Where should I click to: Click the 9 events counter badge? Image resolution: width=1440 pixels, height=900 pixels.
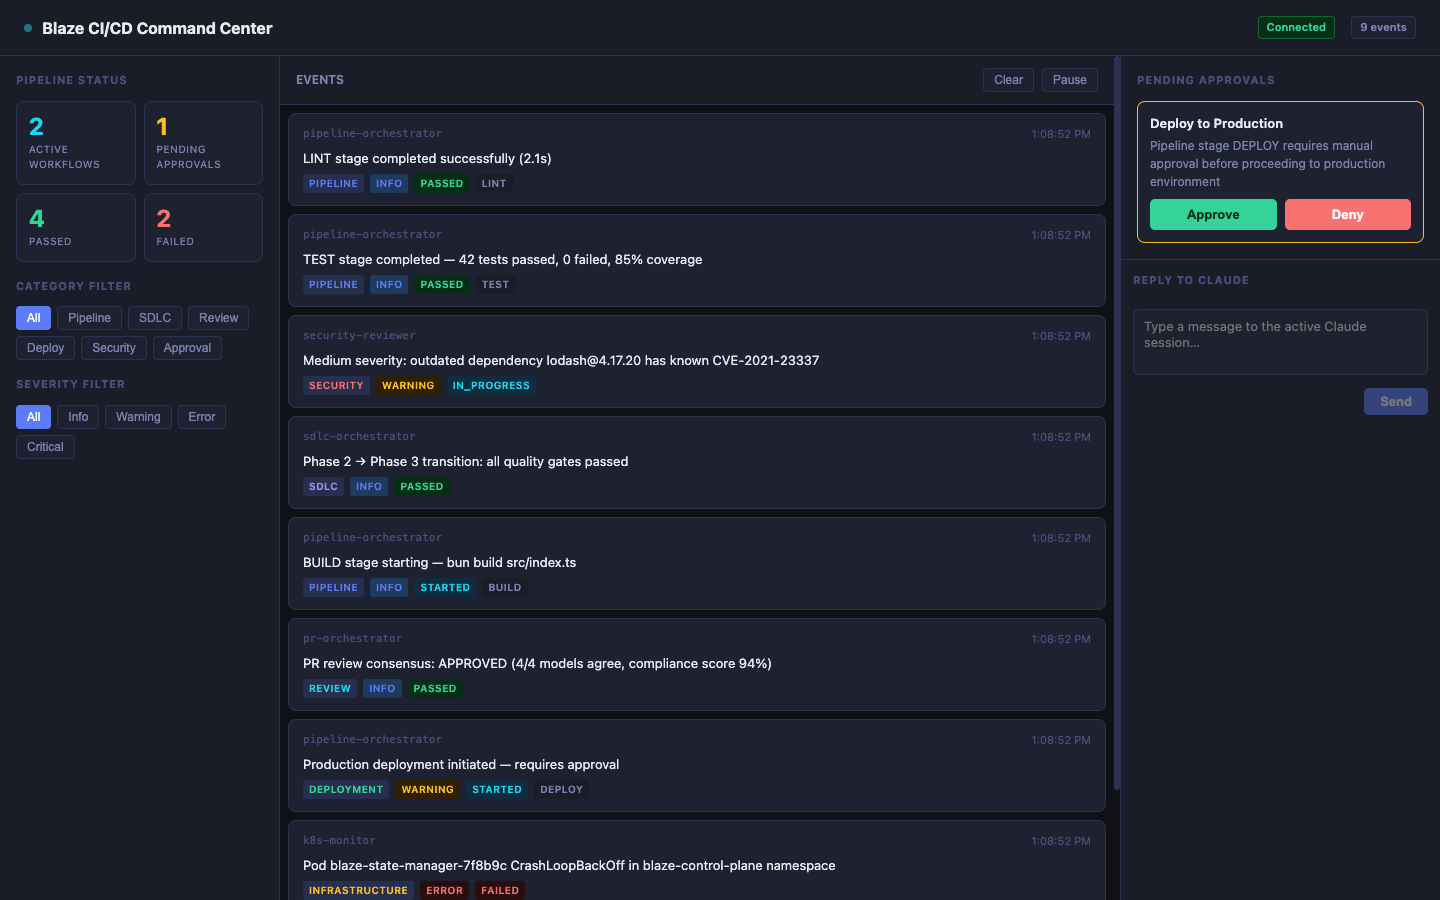[1383, 27]
